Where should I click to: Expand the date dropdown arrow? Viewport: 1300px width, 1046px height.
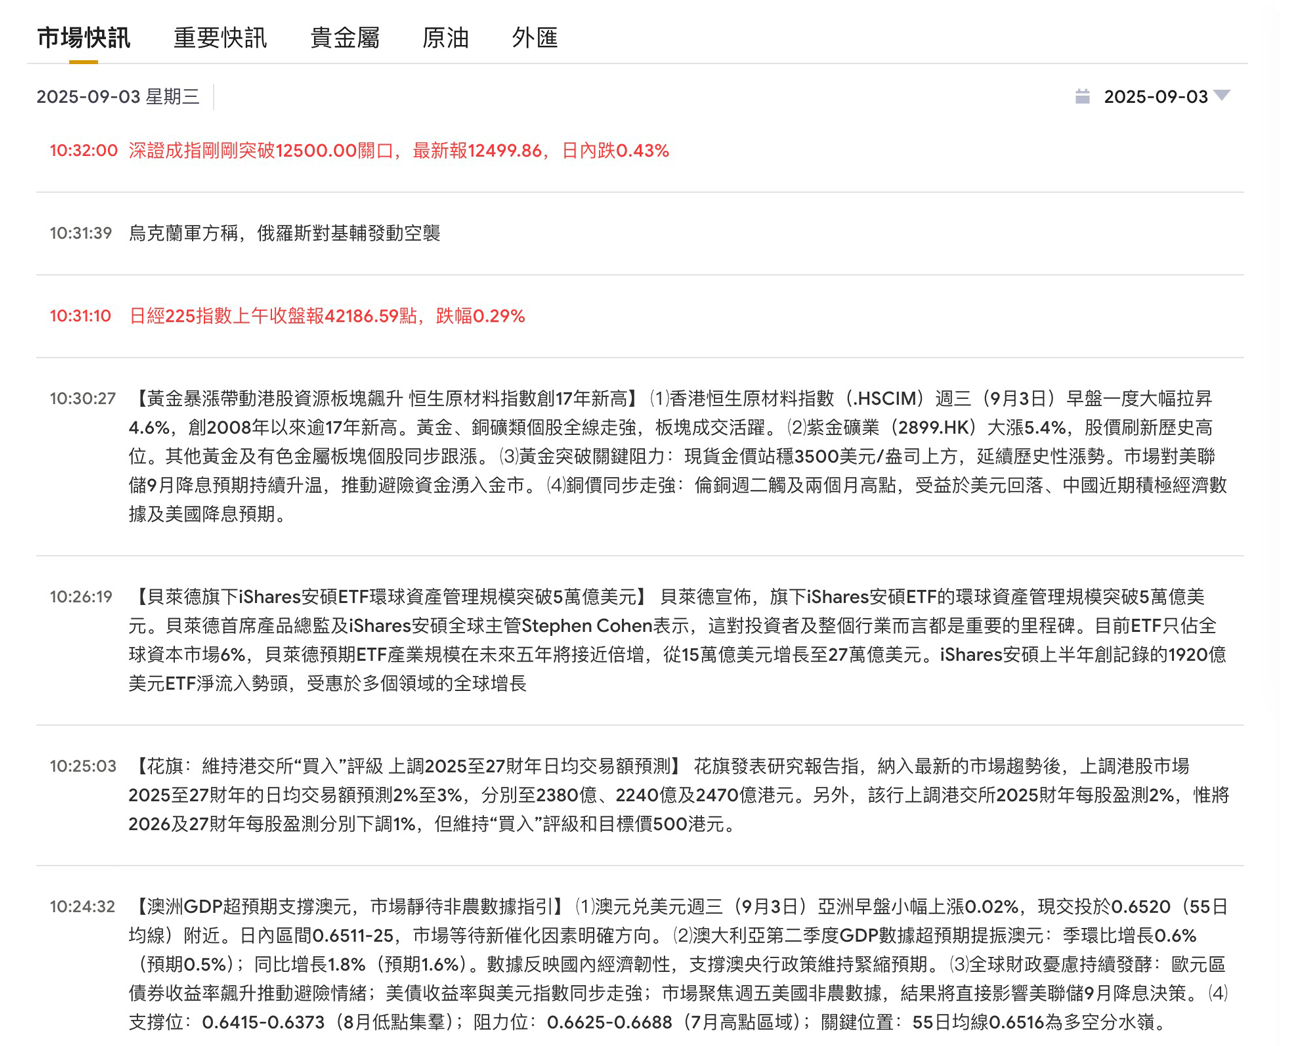(1222, 96)
